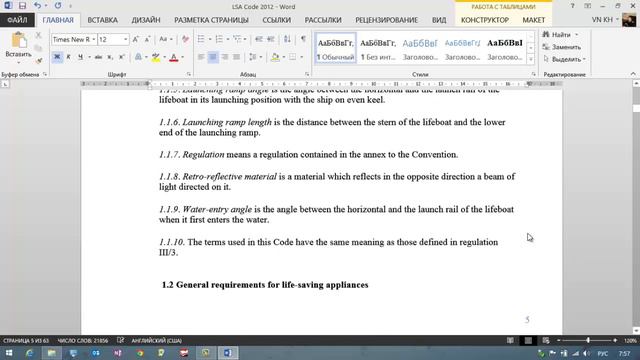Open the highlight color dropdown arrow
640x360 pixels.
(x=164, y=57)
